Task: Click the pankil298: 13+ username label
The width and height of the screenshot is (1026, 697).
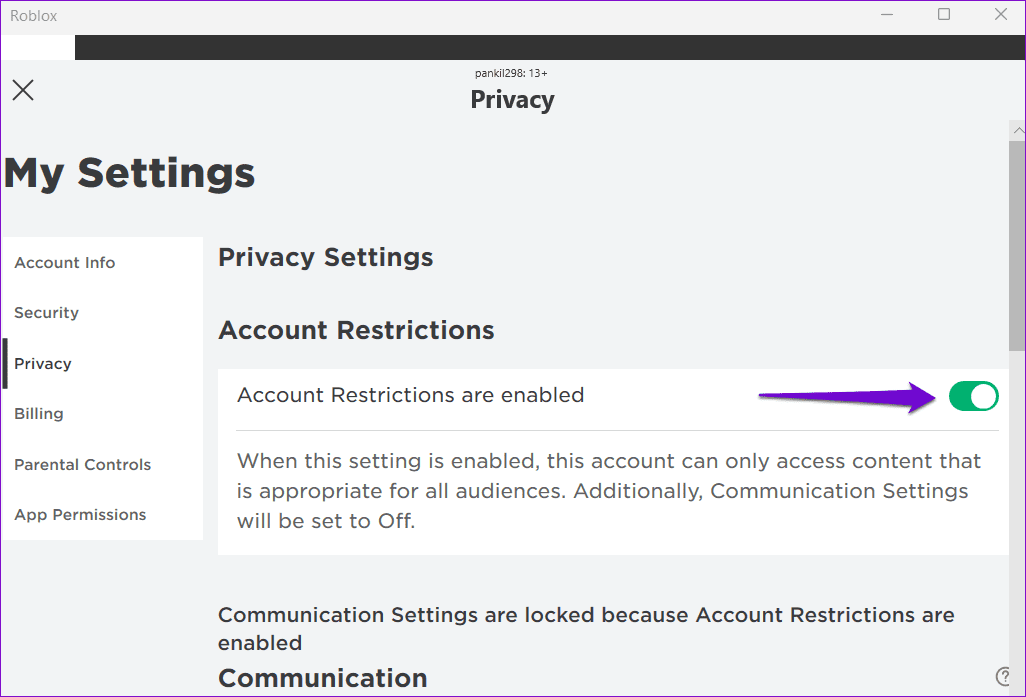Action: coord(511,73)
